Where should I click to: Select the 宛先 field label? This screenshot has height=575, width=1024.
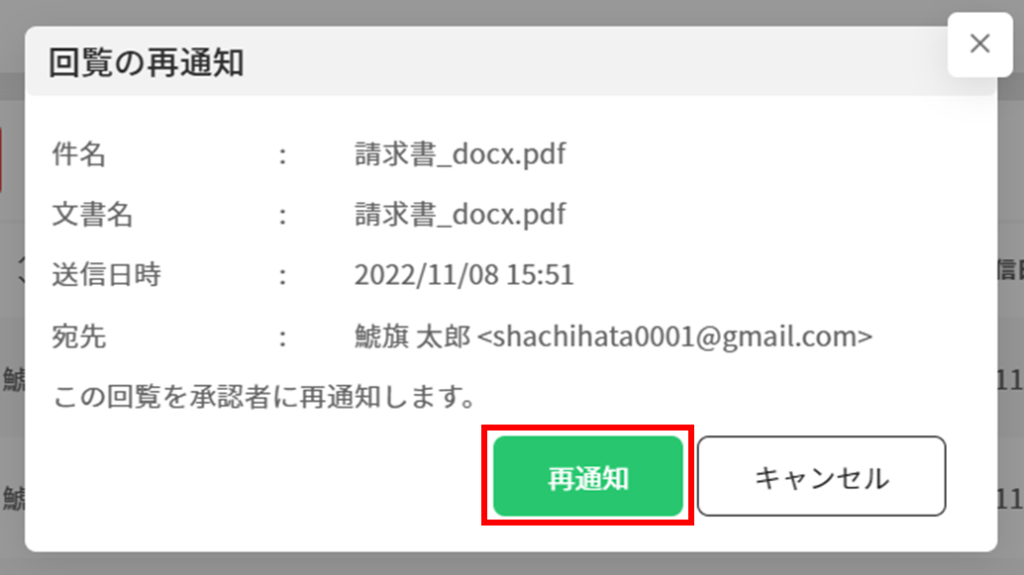click(79, 337)
